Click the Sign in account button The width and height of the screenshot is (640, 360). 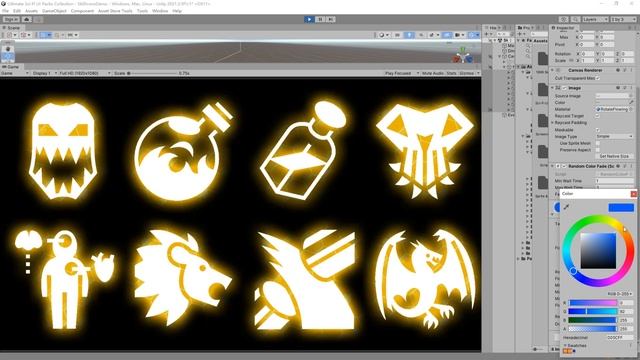click(11, 19)
